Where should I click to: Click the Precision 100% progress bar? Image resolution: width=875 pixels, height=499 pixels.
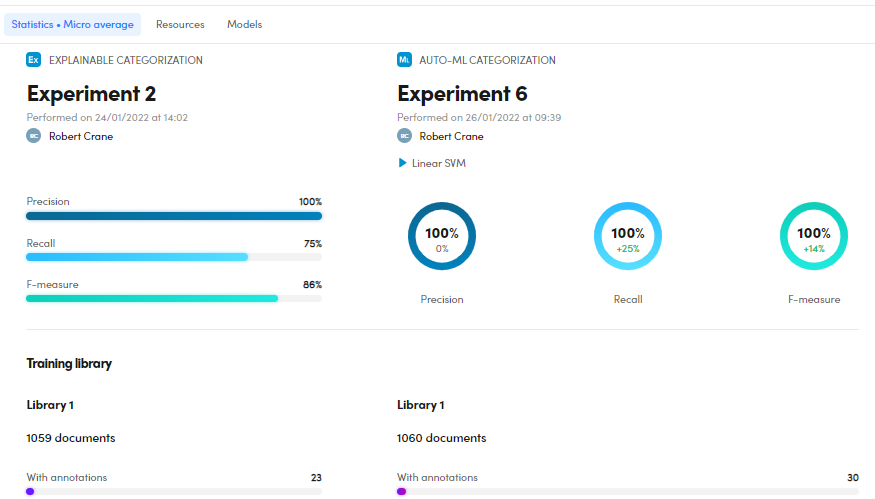tap(174, 215)
